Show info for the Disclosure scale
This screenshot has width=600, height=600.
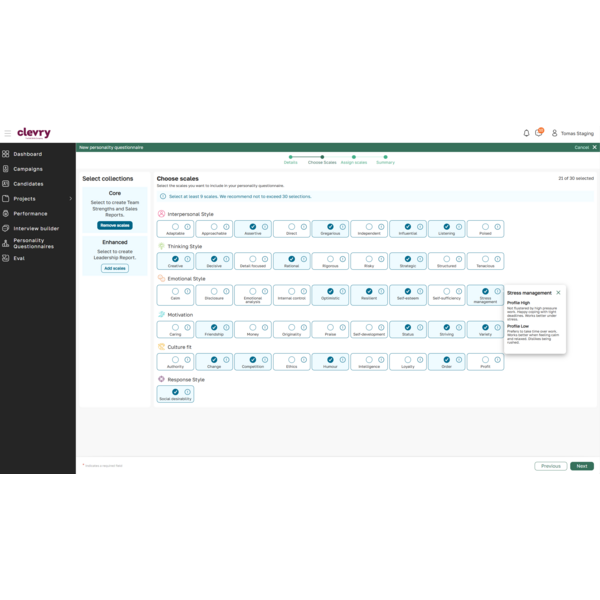[x=226, y=291]
